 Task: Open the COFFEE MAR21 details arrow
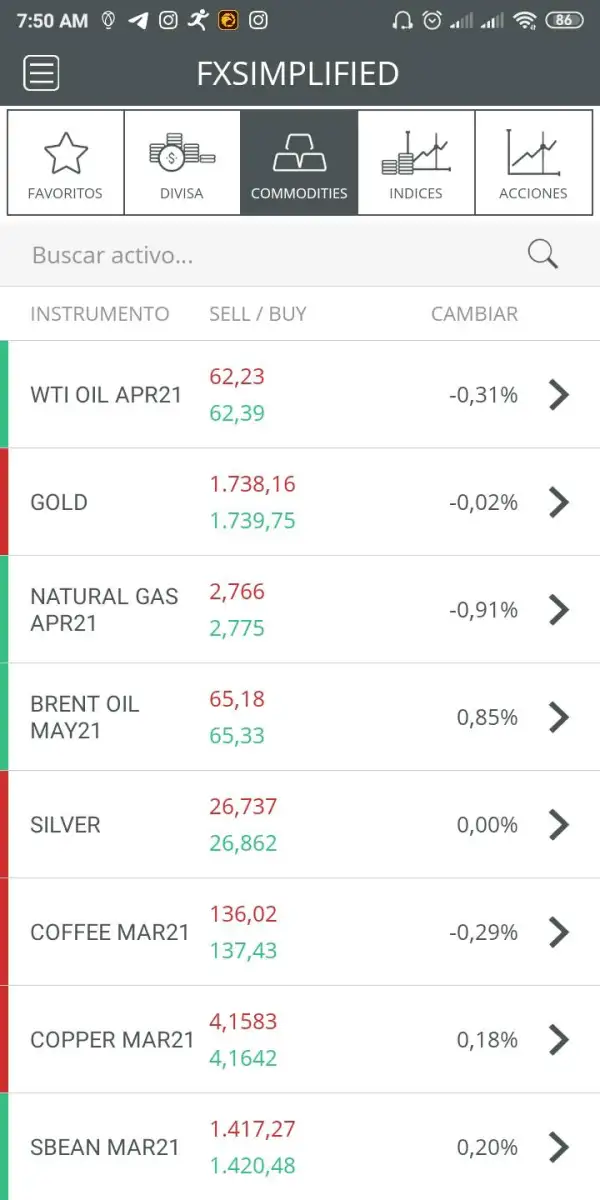(559, 933)
